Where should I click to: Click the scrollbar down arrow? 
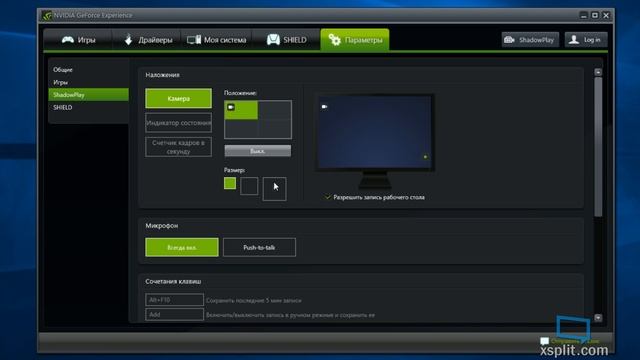tap(598, 318)
